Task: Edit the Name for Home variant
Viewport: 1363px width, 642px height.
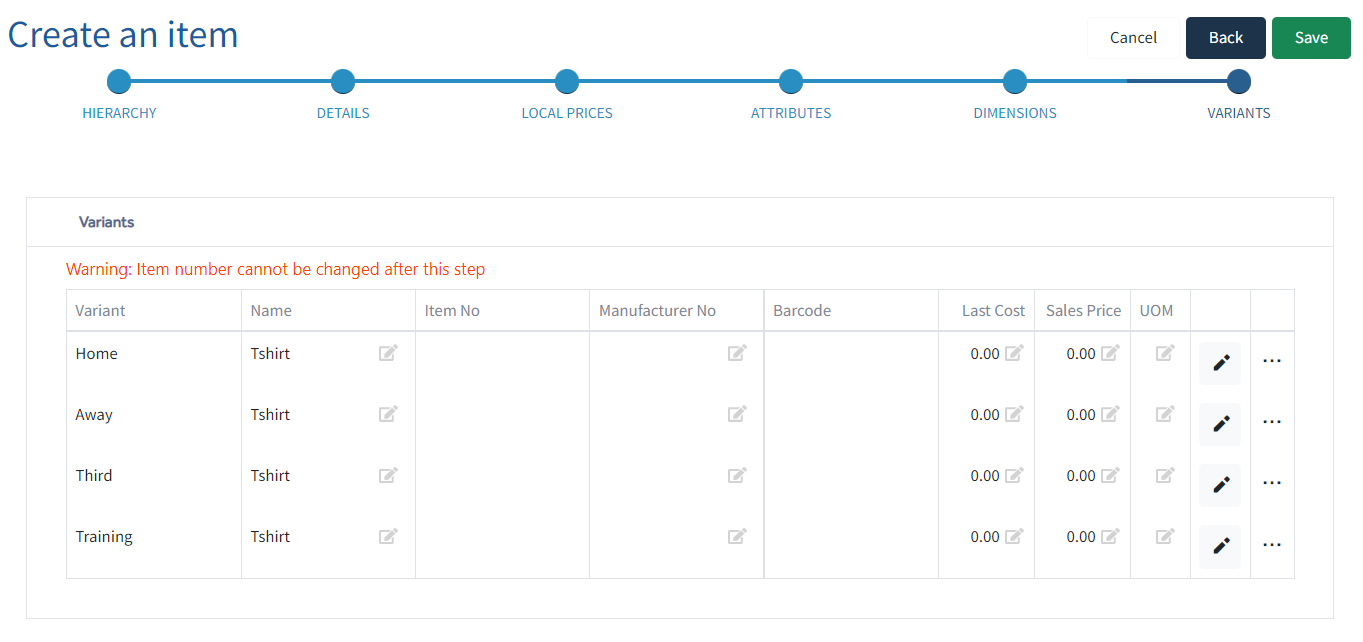Action: [x=388, y=353]
